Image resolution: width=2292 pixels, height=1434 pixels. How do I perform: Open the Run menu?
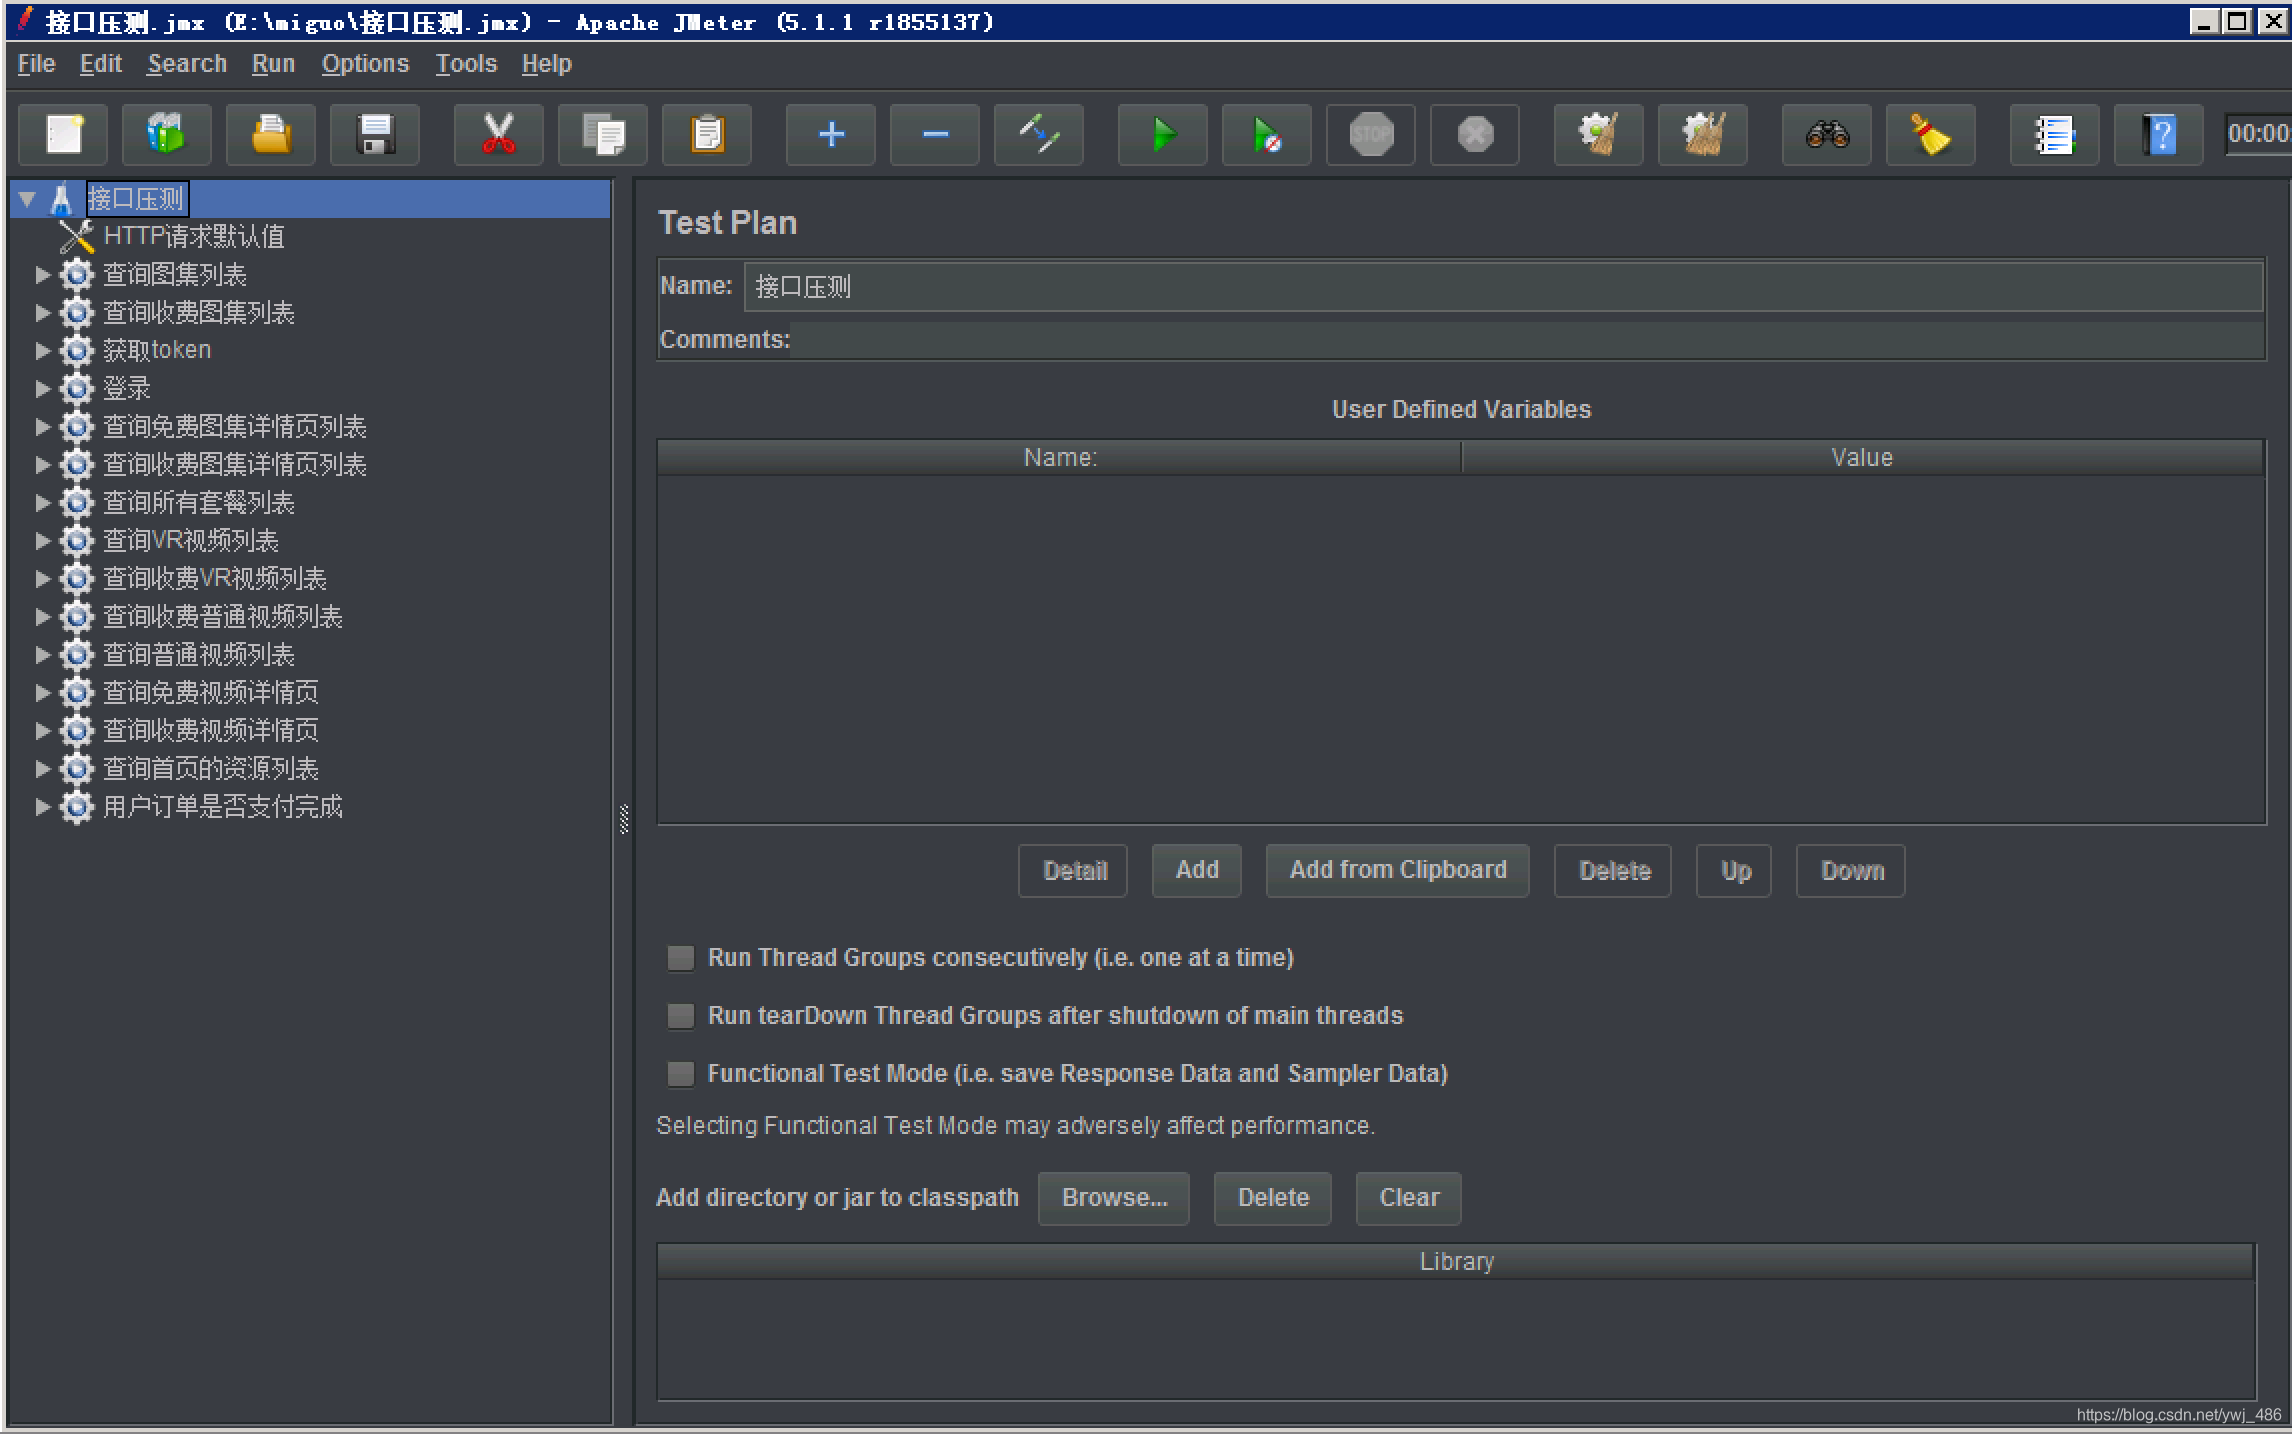click(x=273, y=64)
